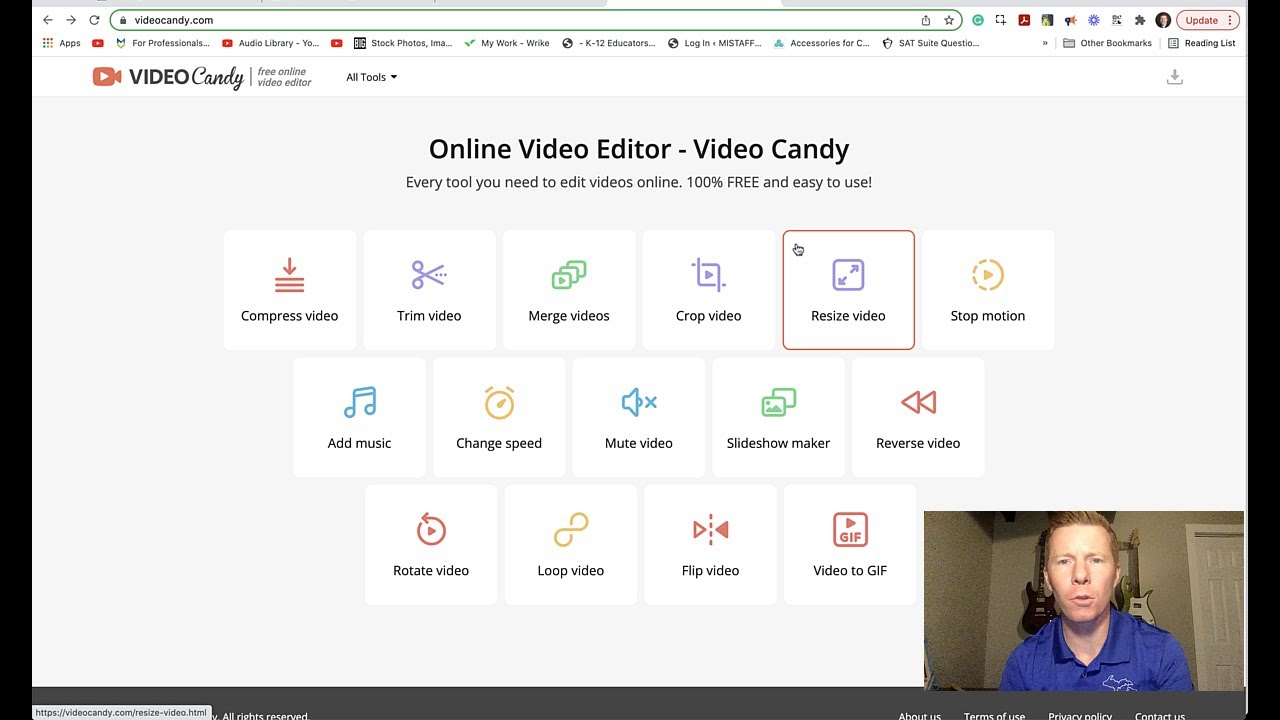
Task: Click the Adobe Acrobat extension icon
Action: [x=1024, y=20]
